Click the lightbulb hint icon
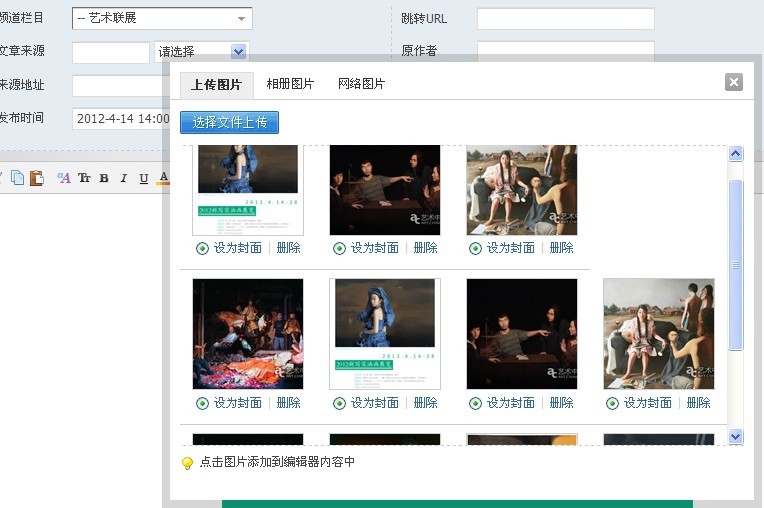Viewport: 764px width, 508px height. click(187, 463)
